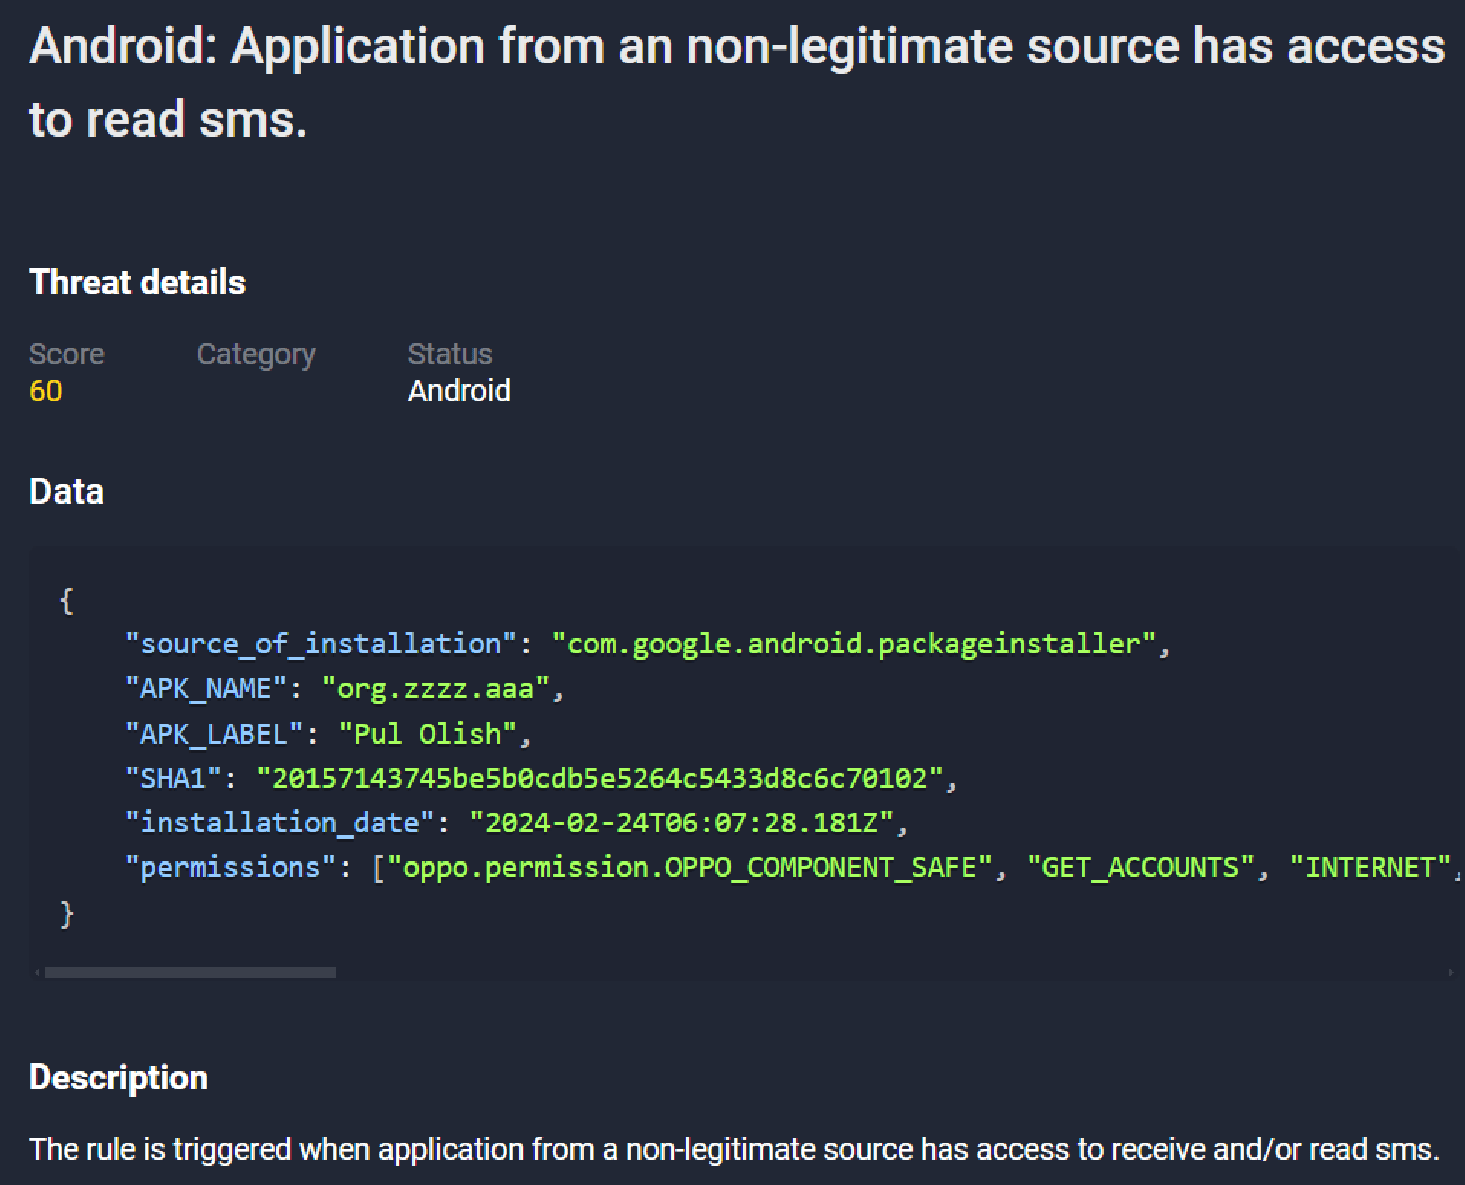Click the "permissions" key
1465x1185 pixels.
pyautogui.click(x=230, y=867)
